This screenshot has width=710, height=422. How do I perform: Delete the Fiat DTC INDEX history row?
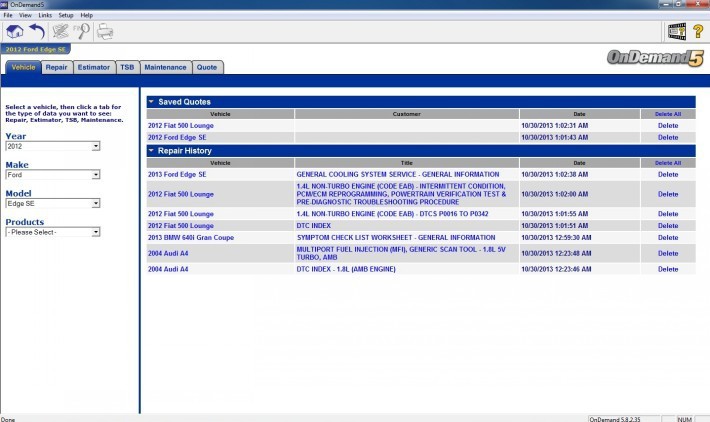tap(668, 225)
